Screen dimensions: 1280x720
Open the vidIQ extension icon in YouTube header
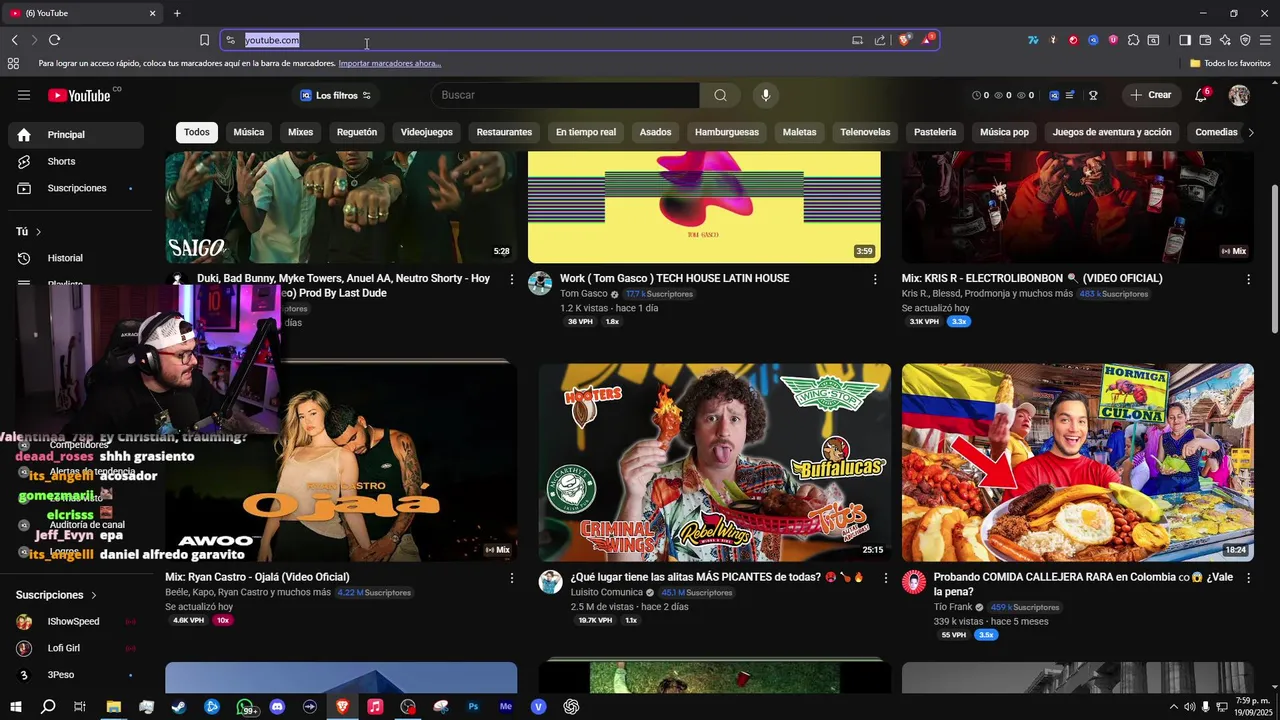point(1054,95)
